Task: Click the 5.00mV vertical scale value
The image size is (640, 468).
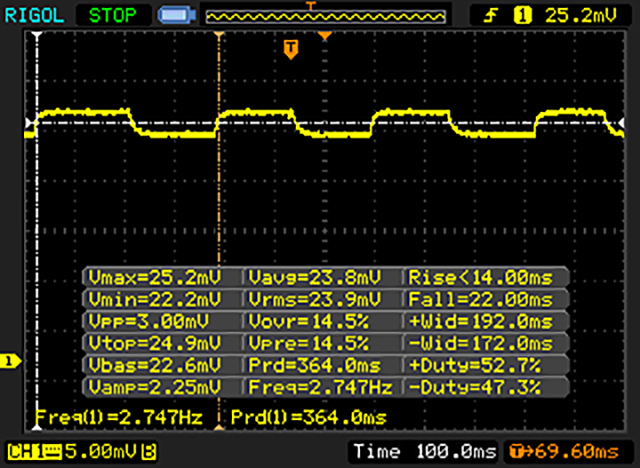Action: tap(100, 451)
